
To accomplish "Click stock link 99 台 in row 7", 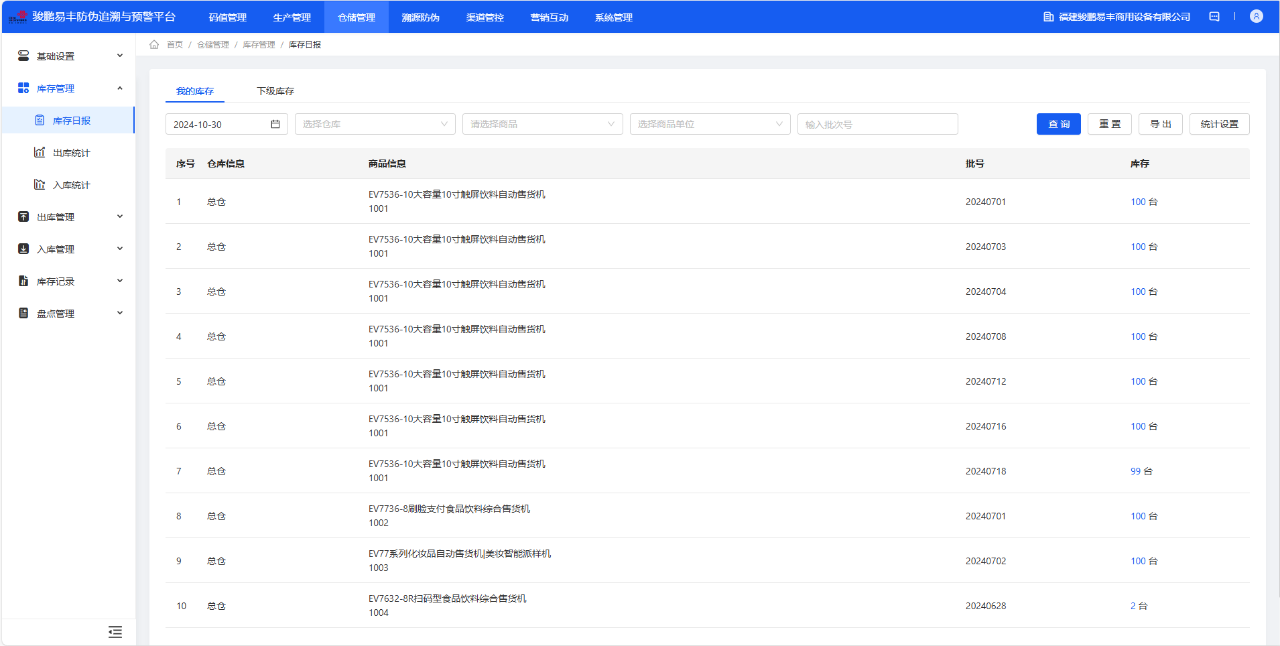I will pos(1140,471).
